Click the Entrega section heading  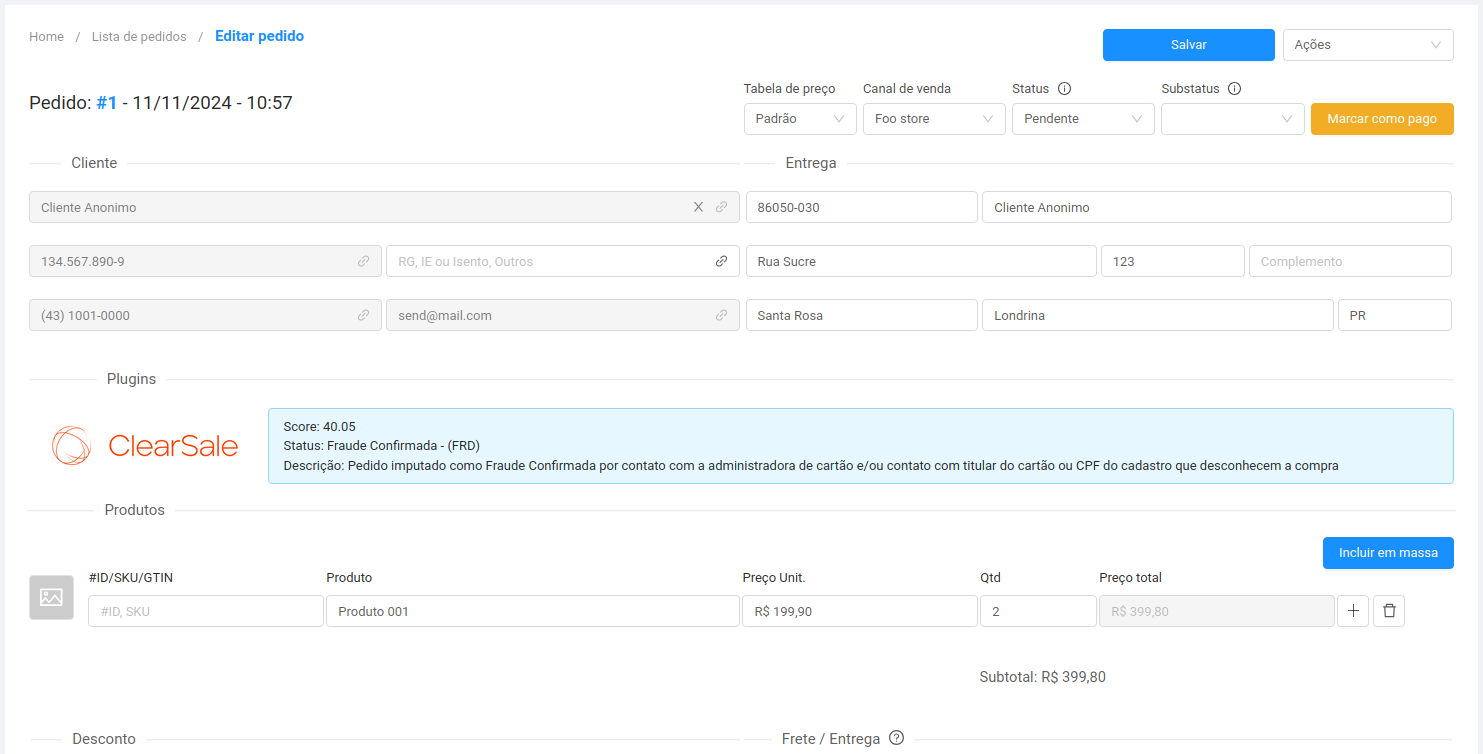coord(811,163)
